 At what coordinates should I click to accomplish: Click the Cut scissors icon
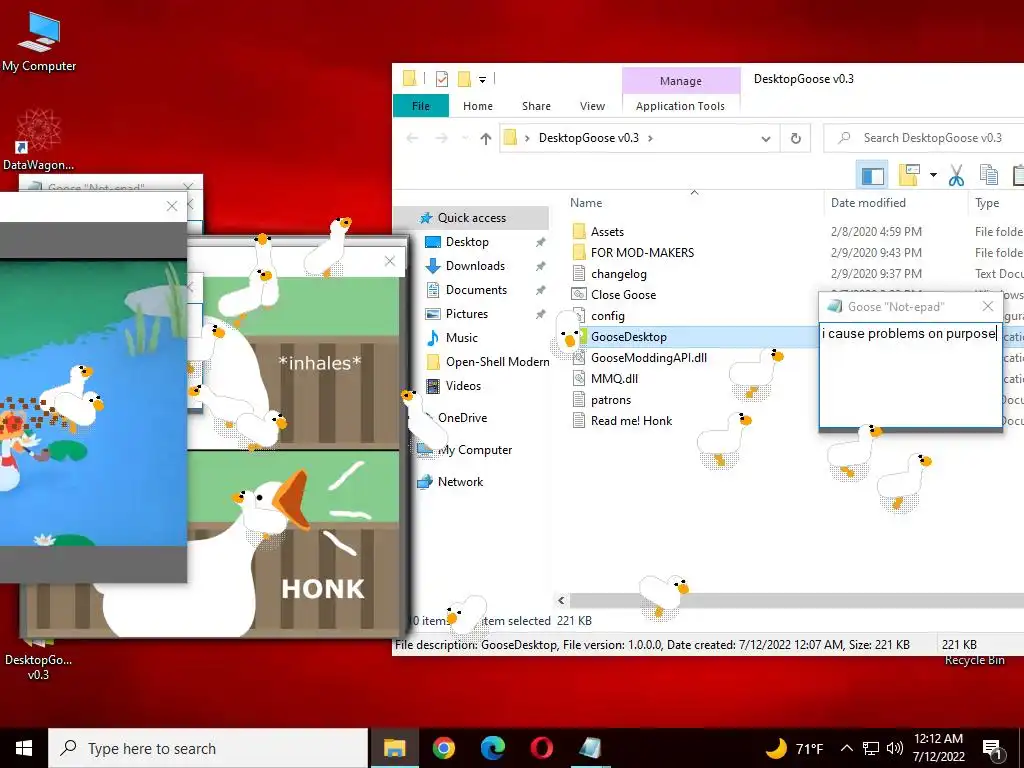pyautogui.click(x=956, y=175)
